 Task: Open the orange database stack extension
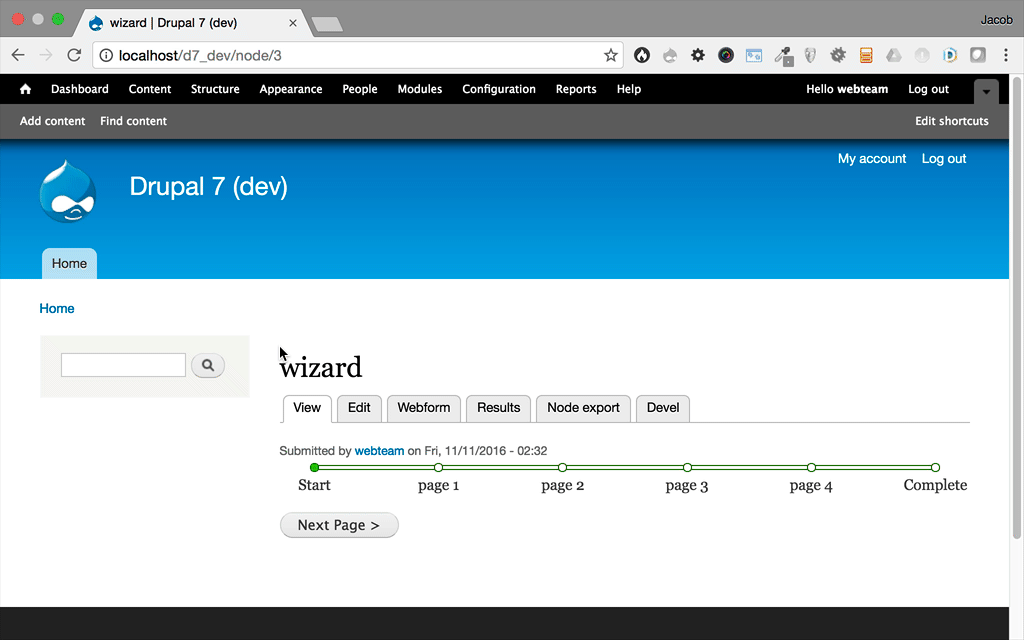[866, 56]
